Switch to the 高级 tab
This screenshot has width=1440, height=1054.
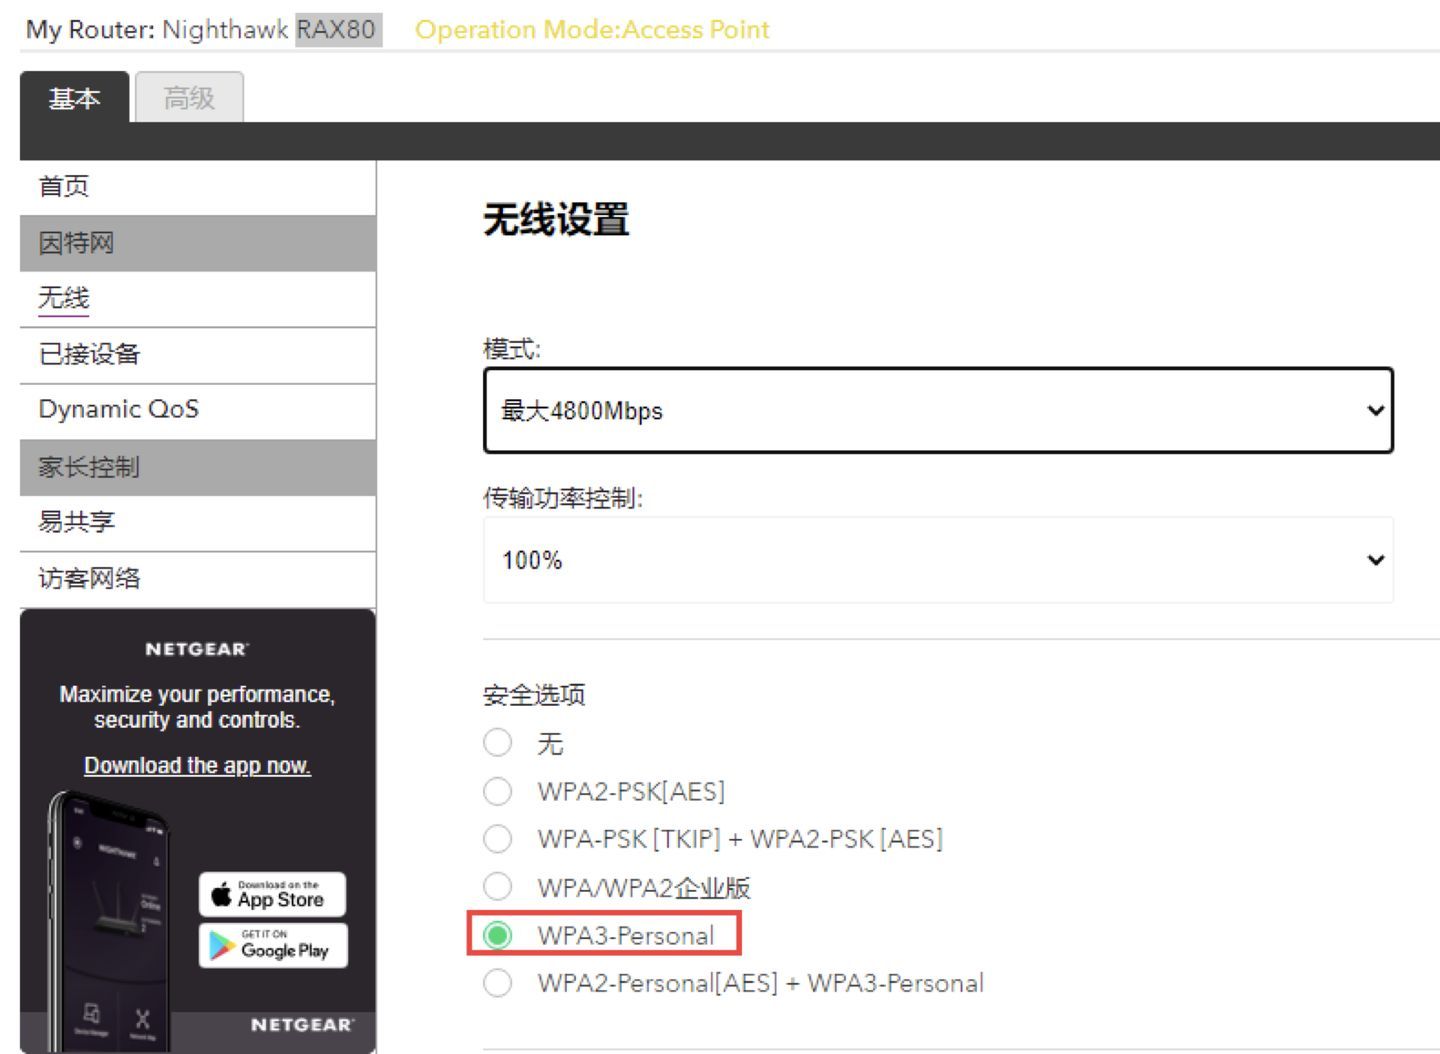[189, 97]
